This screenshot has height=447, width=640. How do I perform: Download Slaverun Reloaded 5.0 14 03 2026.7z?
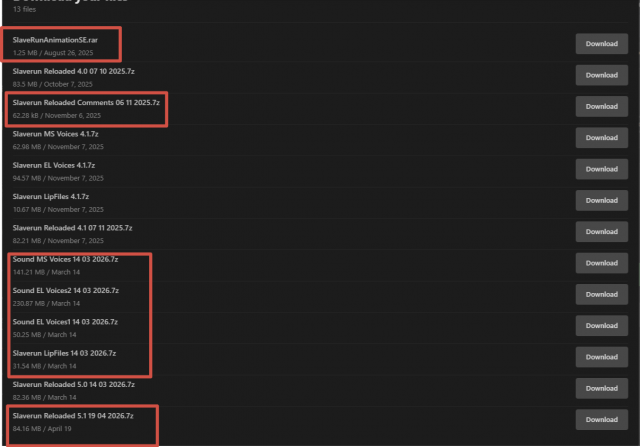click(602, 388)
